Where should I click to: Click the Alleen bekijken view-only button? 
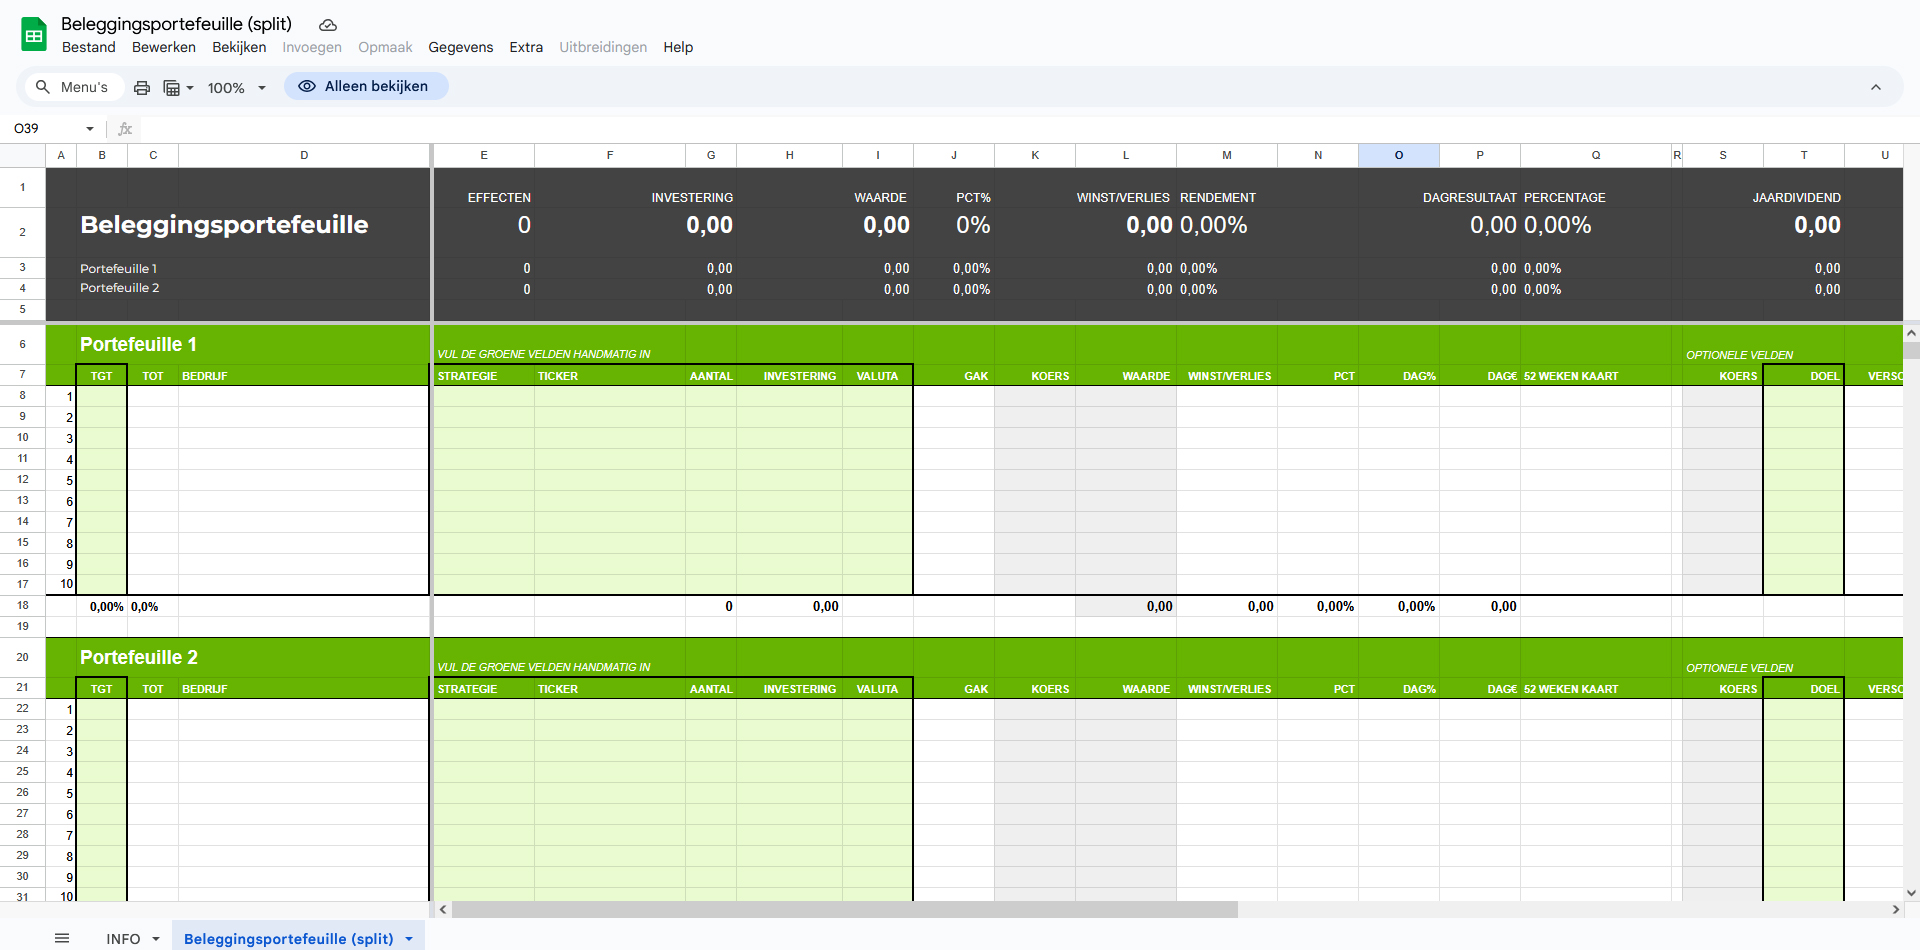coord(366,86)
